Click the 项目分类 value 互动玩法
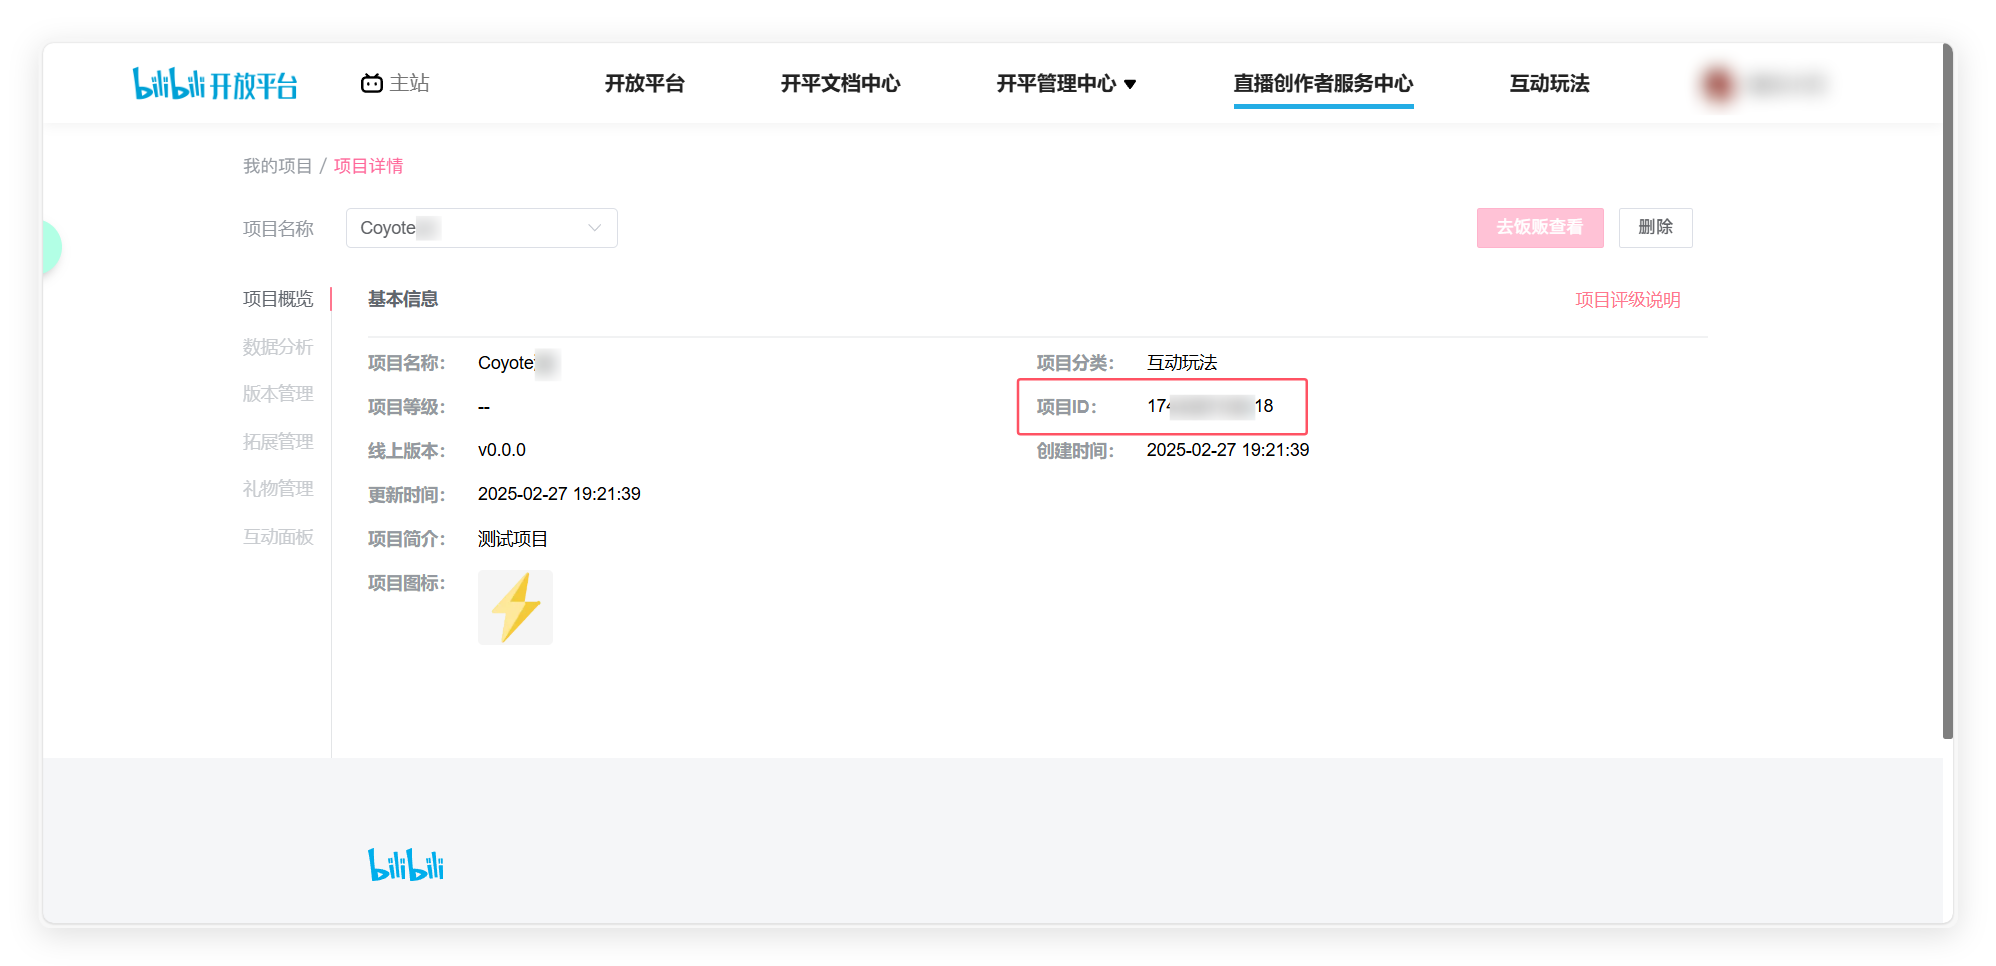The width and height of the screenshot is (1996, 966). coord(1182,363)
